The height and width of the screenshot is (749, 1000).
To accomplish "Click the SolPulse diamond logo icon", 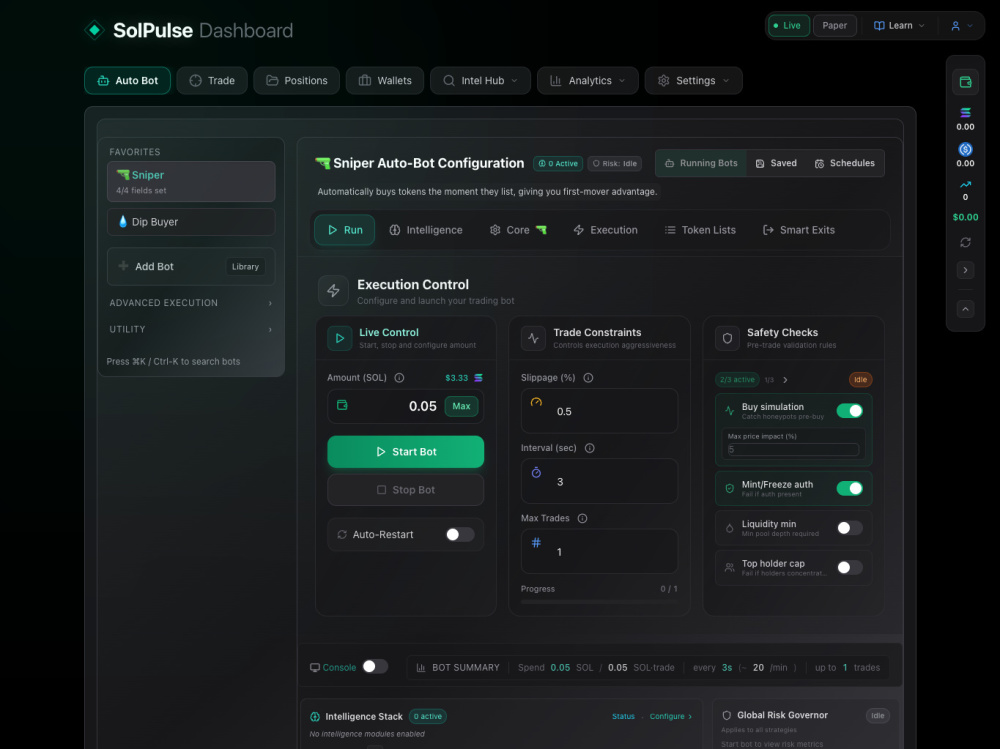I will (94, 30).
